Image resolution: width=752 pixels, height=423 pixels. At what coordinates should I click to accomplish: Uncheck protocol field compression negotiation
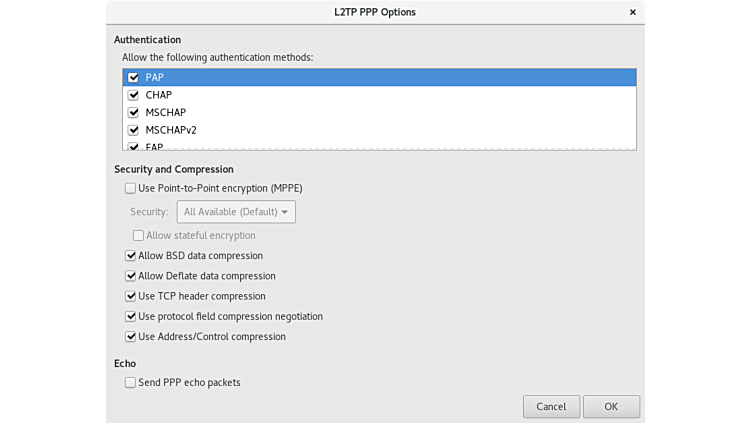click(130, 317)
